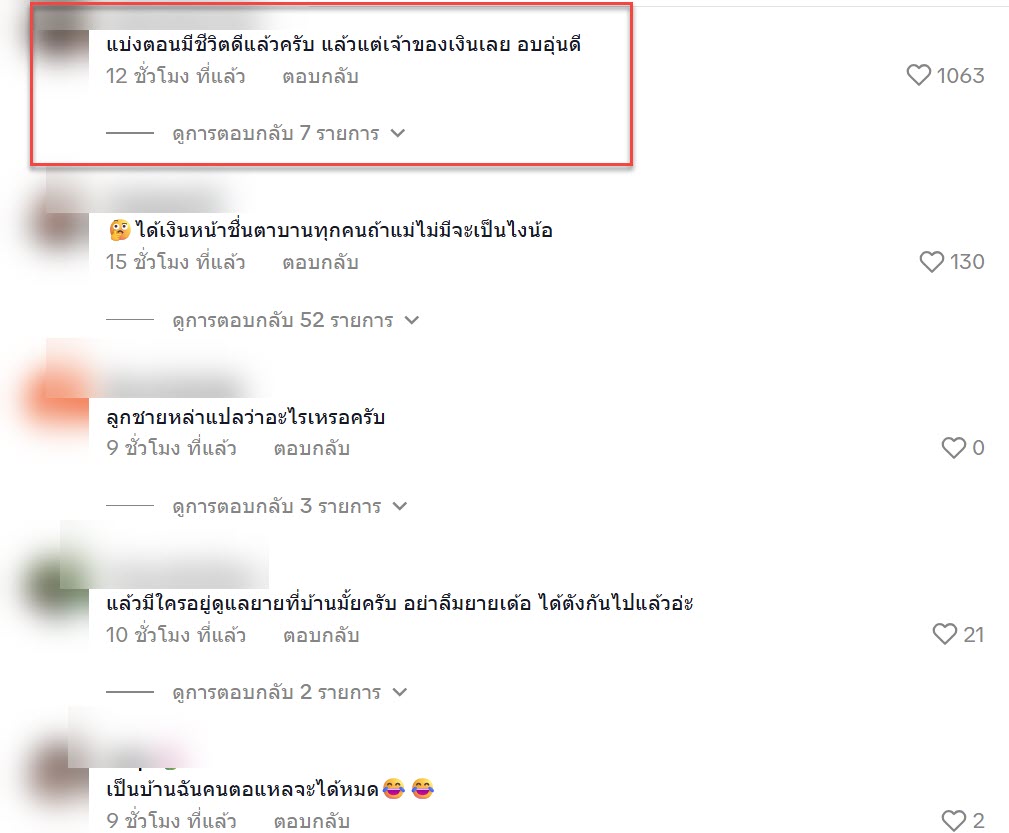
Task: Reply to the 15-hour-old comment
Action: pyautogui.click(x=320, y=263)
